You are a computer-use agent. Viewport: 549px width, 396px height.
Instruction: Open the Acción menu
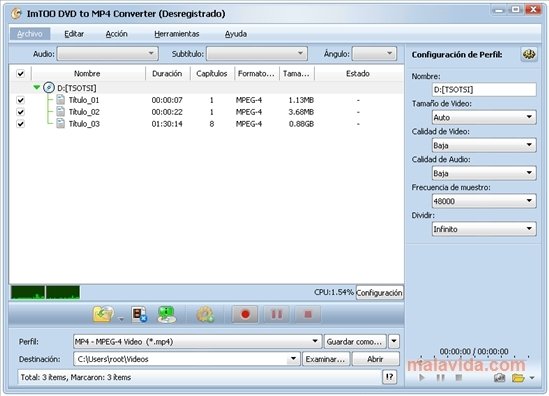pos(117,34)
